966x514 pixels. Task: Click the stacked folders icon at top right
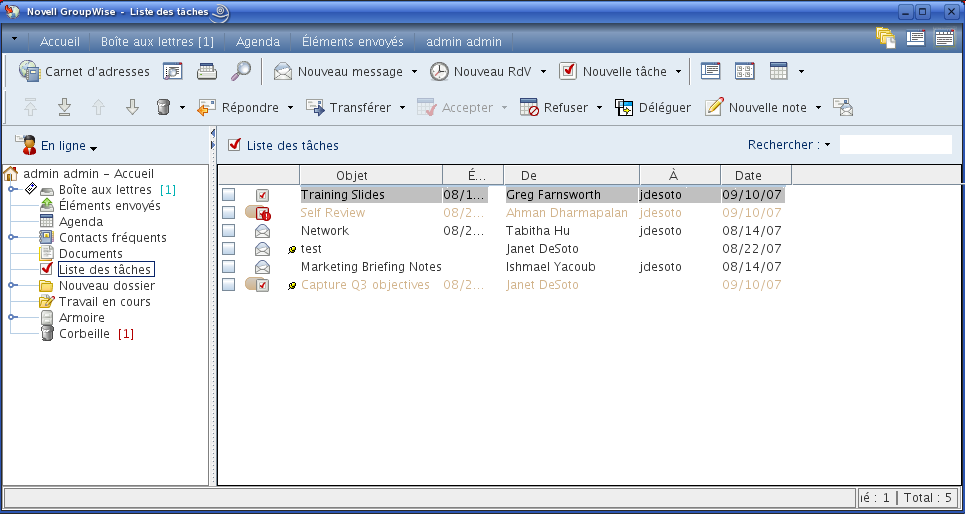[x=886, y=38]
